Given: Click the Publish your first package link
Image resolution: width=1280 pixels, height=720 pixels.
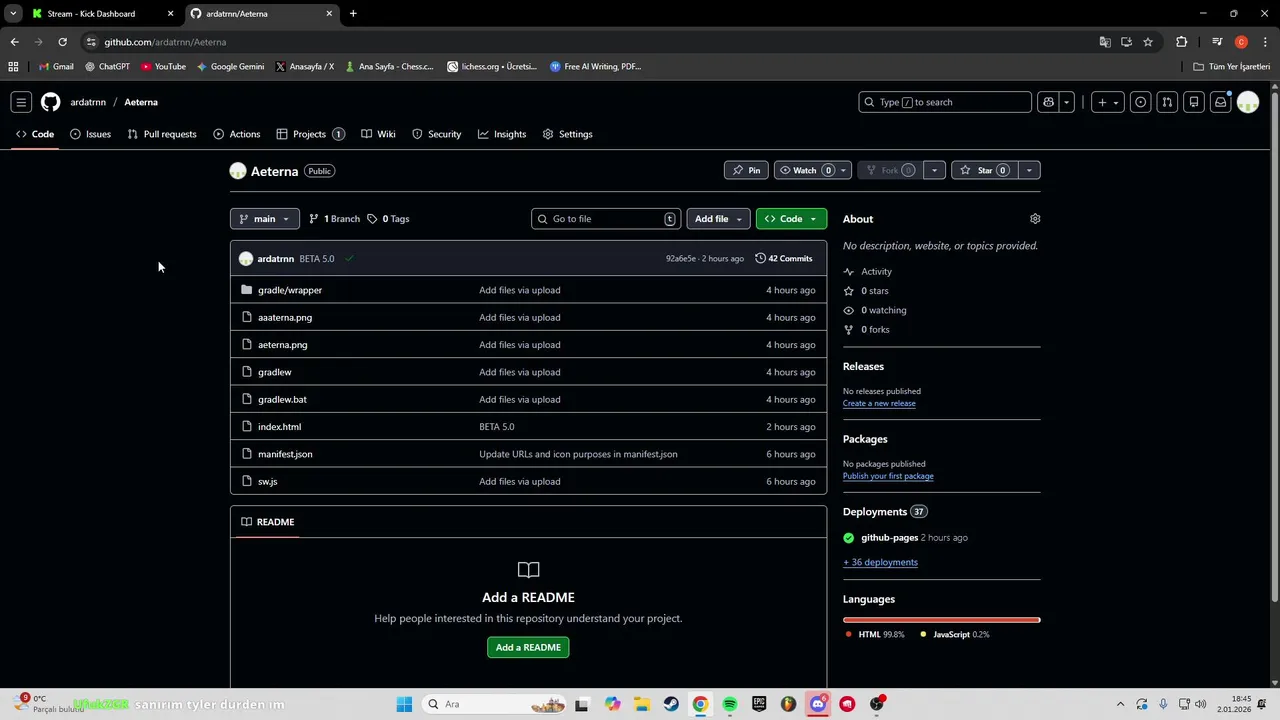Looking at the screenshot, I should coord(888,476).
